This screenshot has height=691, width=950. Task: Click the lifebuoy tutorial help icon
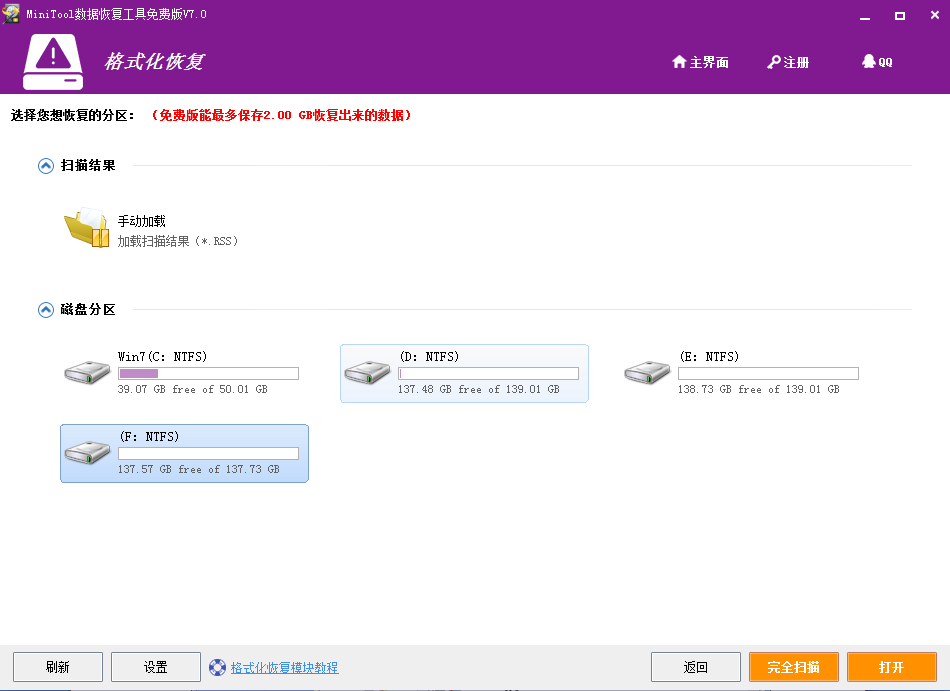click(217, 667)
